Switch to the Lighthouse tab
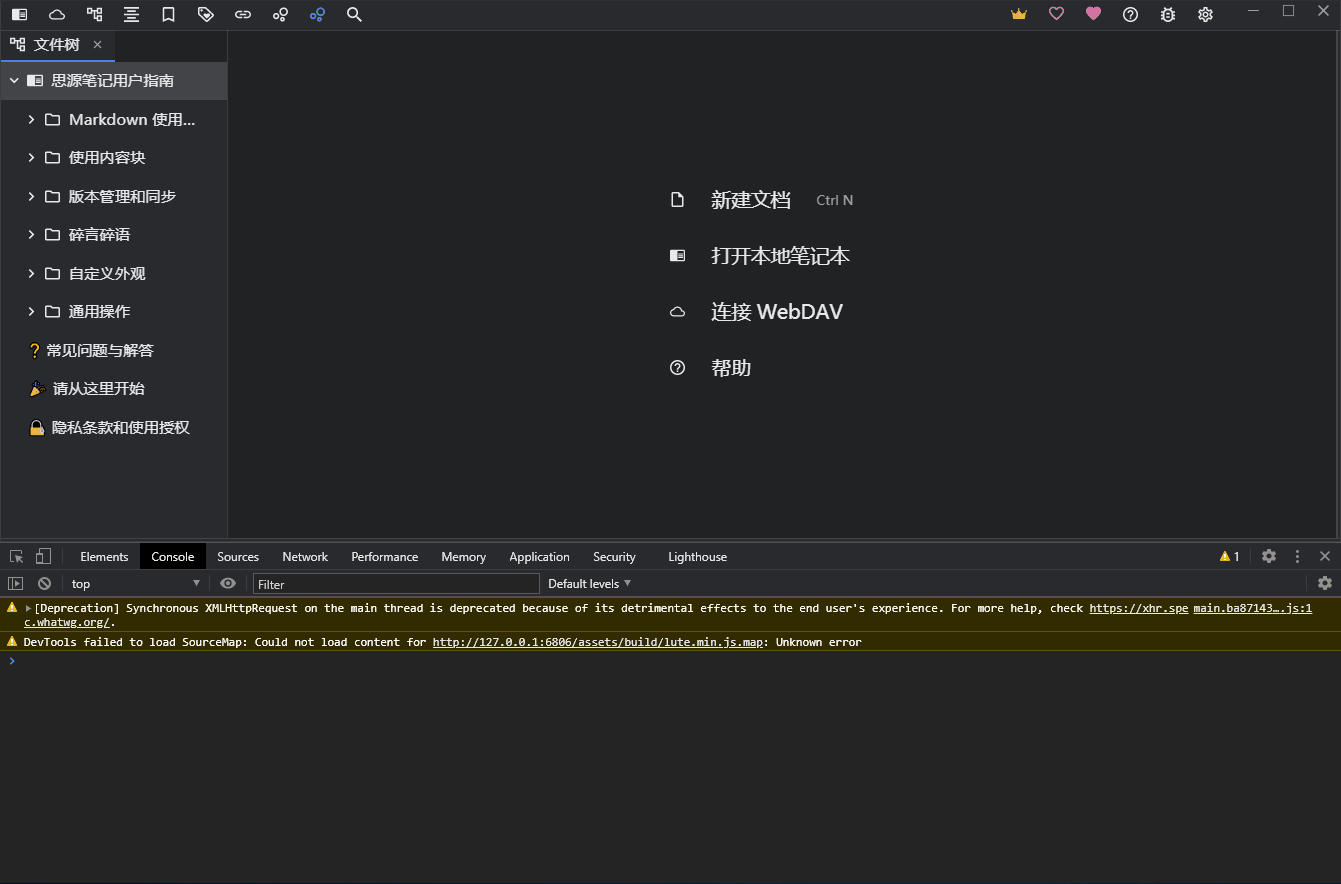This screenshot has width=1341, height=884. point(697,557)
